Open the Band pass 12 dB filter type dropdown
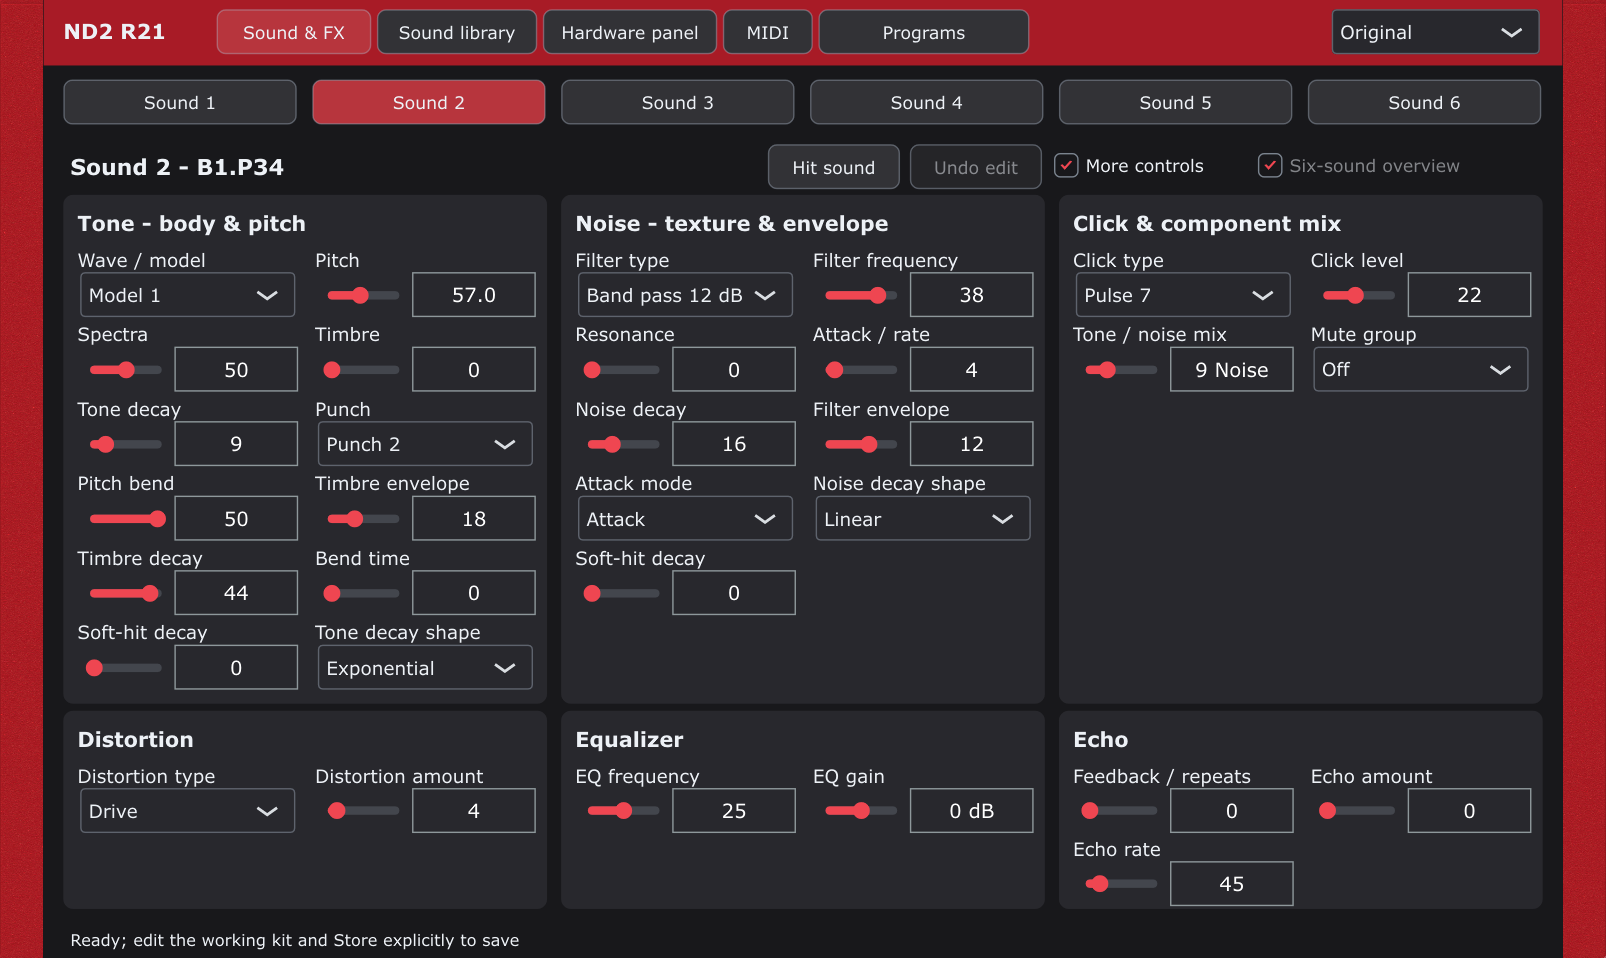The width and height of the screenshot is (1606, 958). (x=685, y=295)
